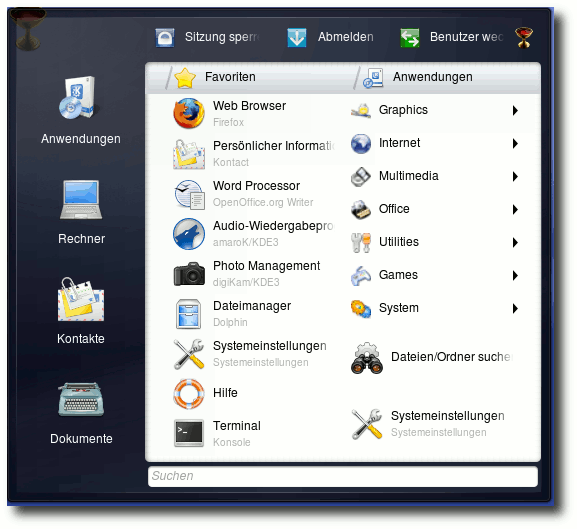This screenshot has width=577, height=529.
Task: Open digiKam Photo Management camera icon
Action: tap(189, 274)
